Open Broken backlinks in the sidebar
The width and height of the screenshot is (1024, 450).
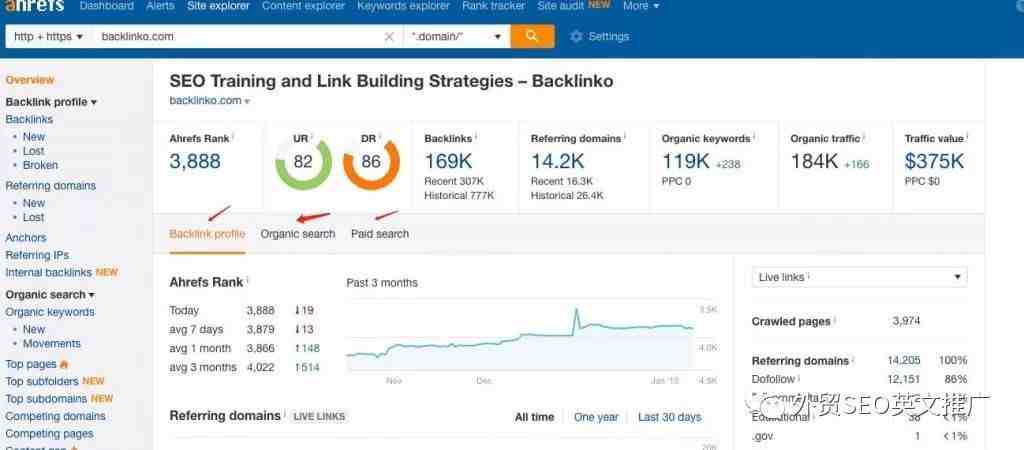pyautogui.click(x=40, y=165)
